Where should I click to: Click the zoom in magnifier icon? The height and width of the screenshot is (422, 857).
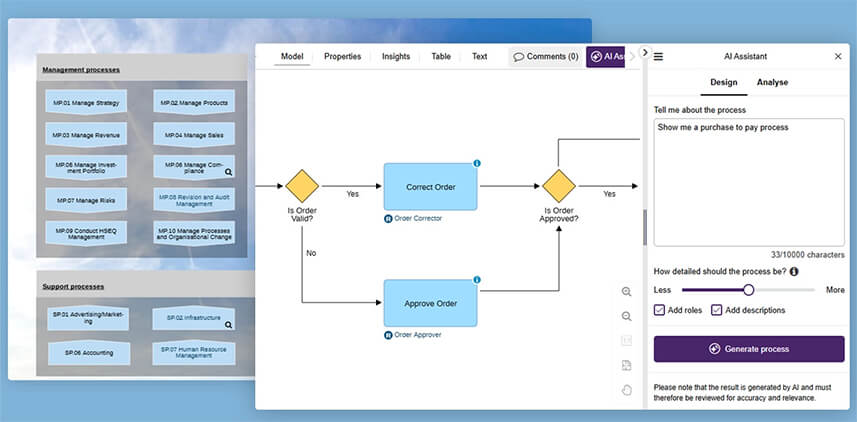tap(627, 292)
